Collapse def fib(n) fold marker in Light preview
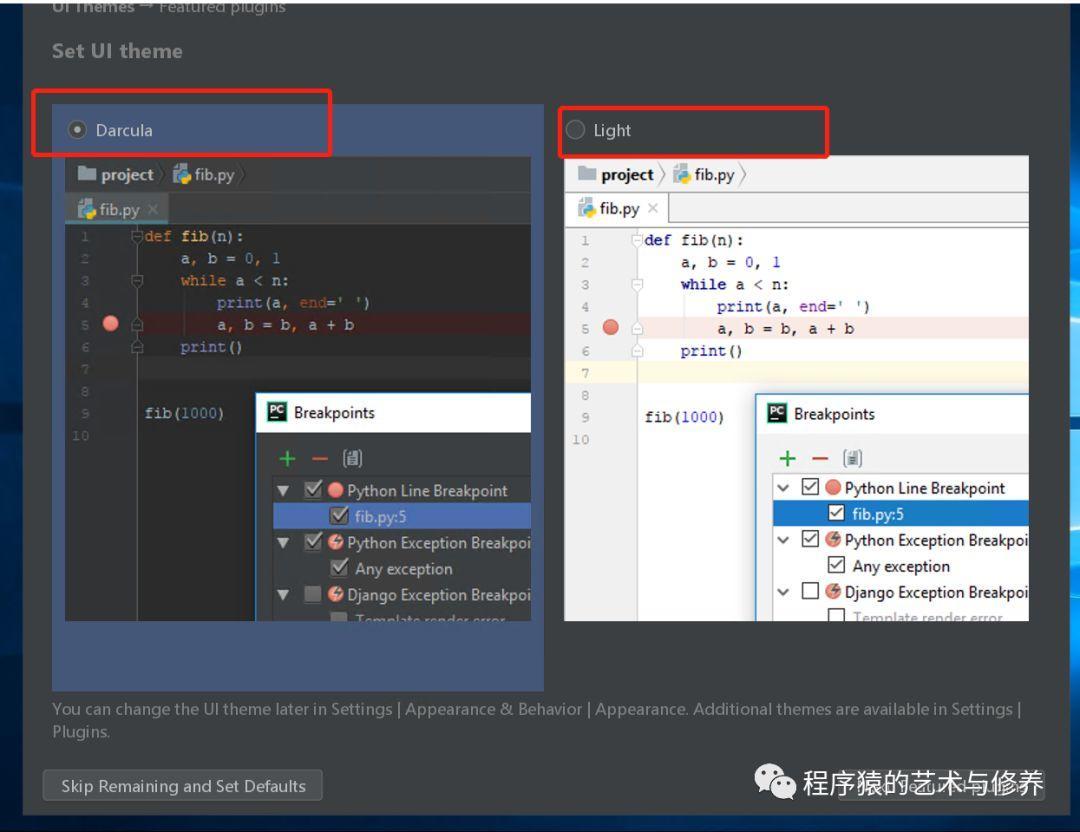 [637, 240]
